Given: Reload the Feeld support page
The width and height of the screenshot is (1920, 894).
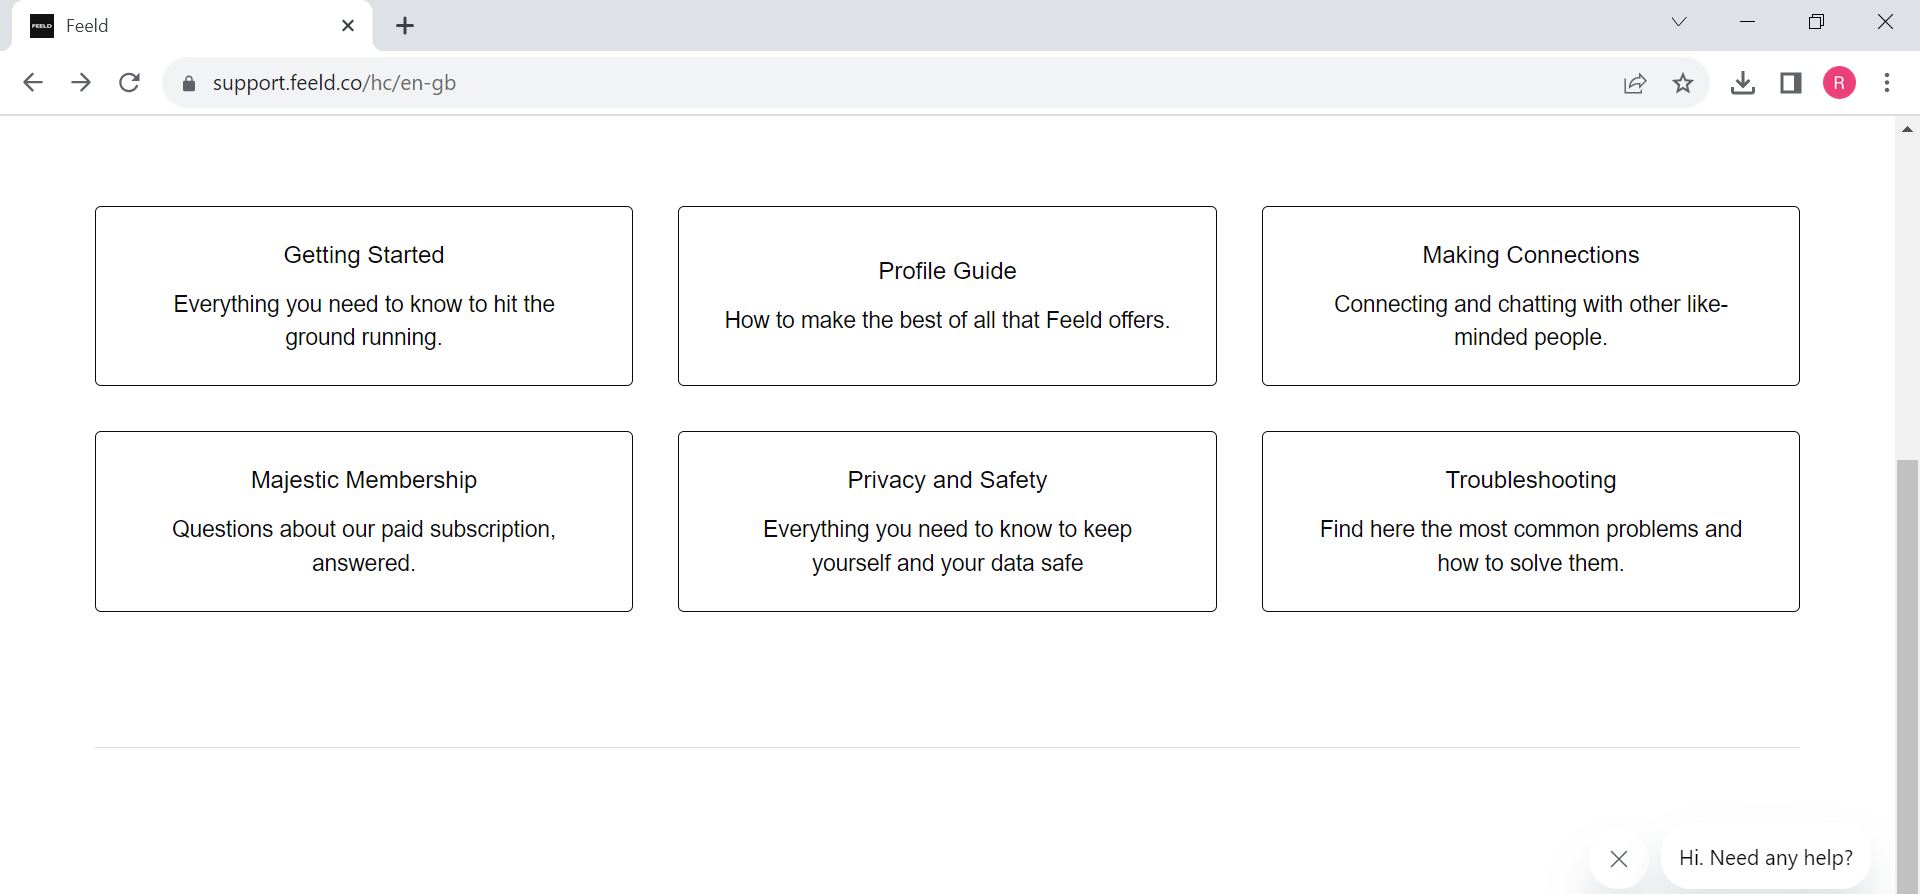Looking at the screenshot, I should point(129,83).
